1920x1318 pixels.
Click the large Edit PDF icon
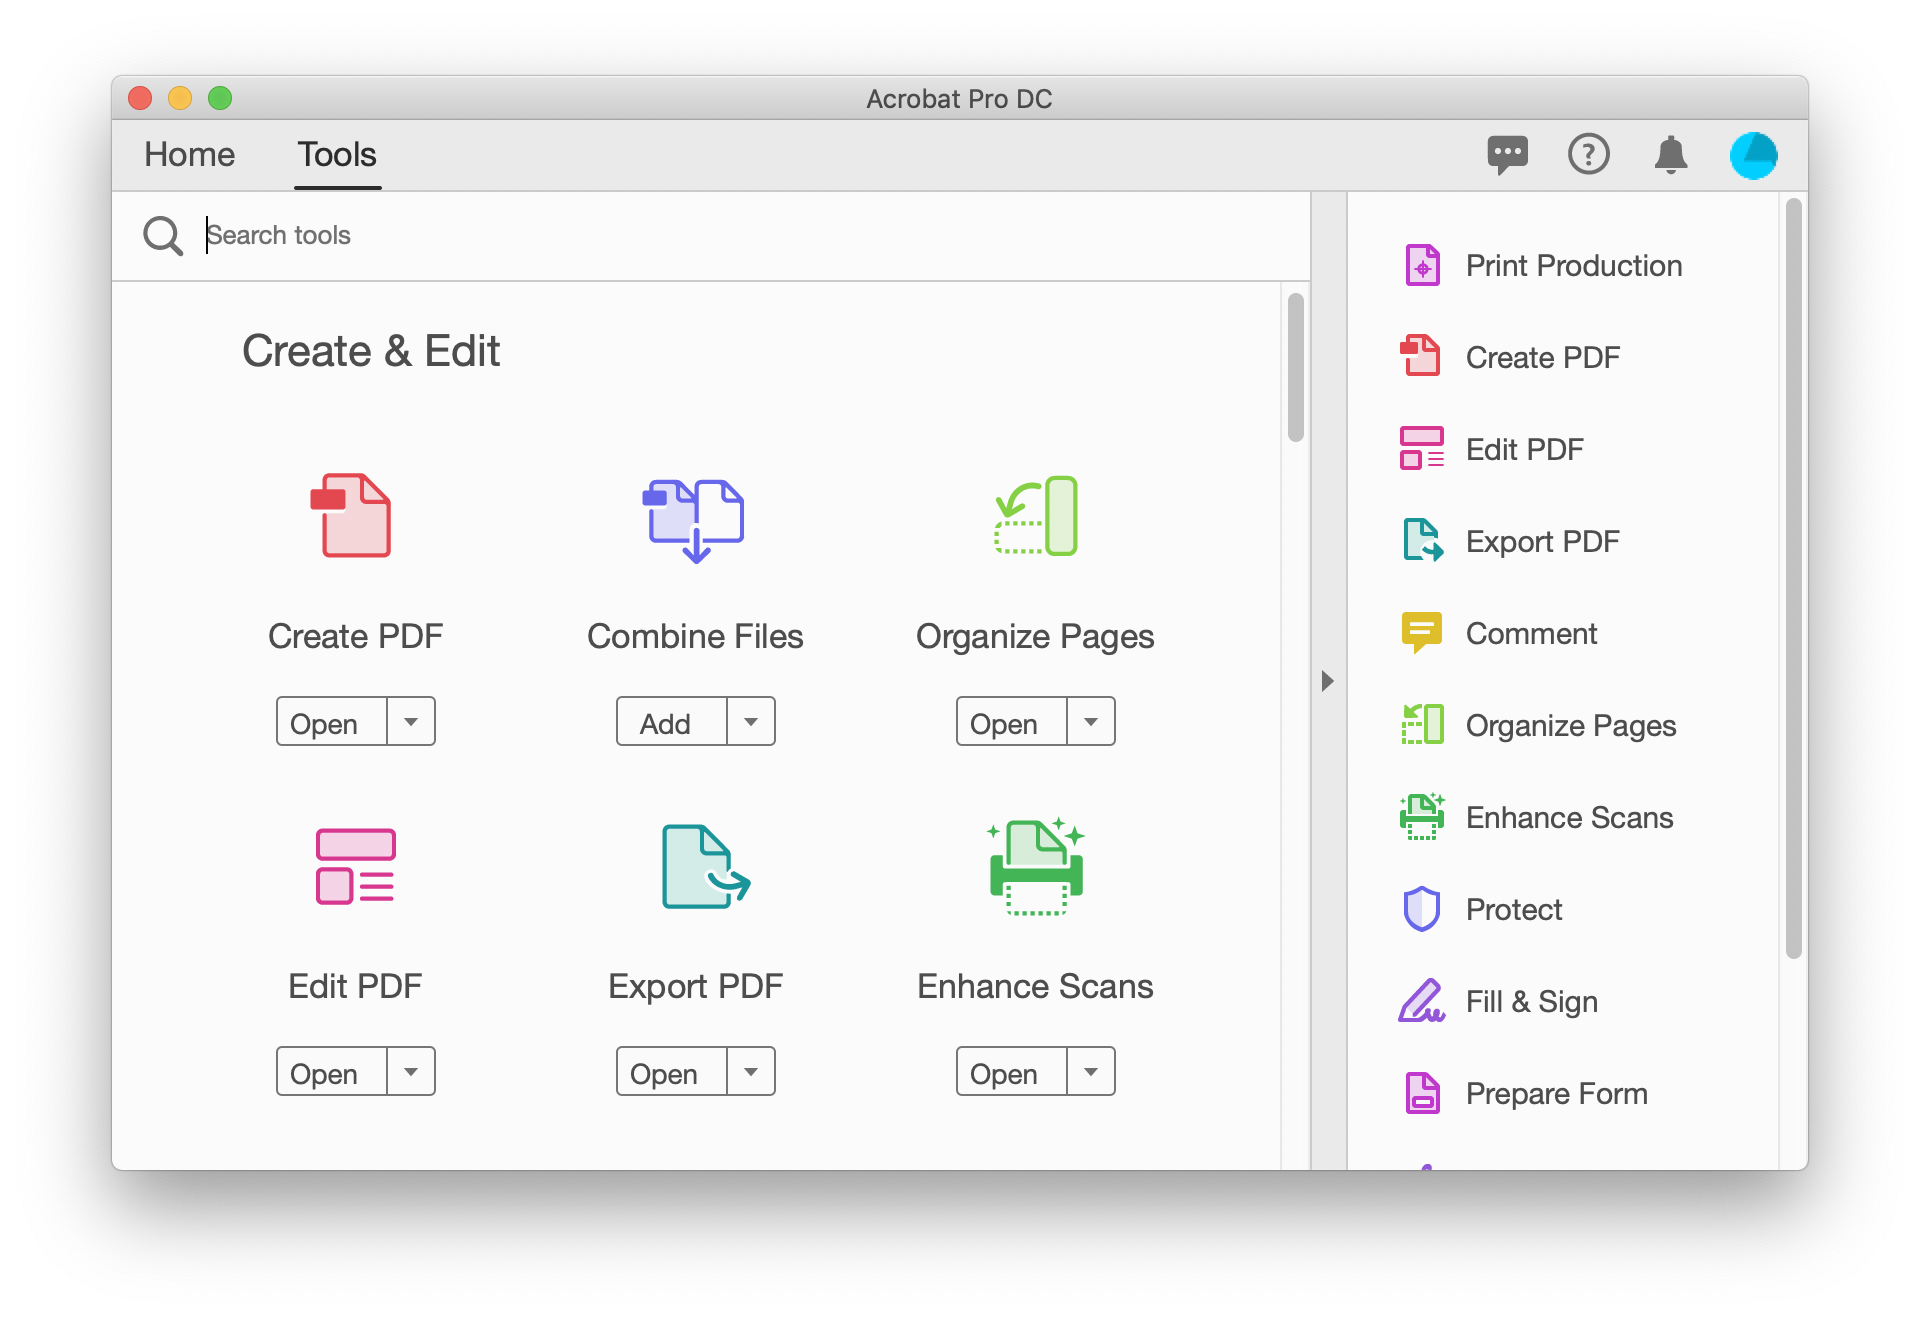coord(355,866)
